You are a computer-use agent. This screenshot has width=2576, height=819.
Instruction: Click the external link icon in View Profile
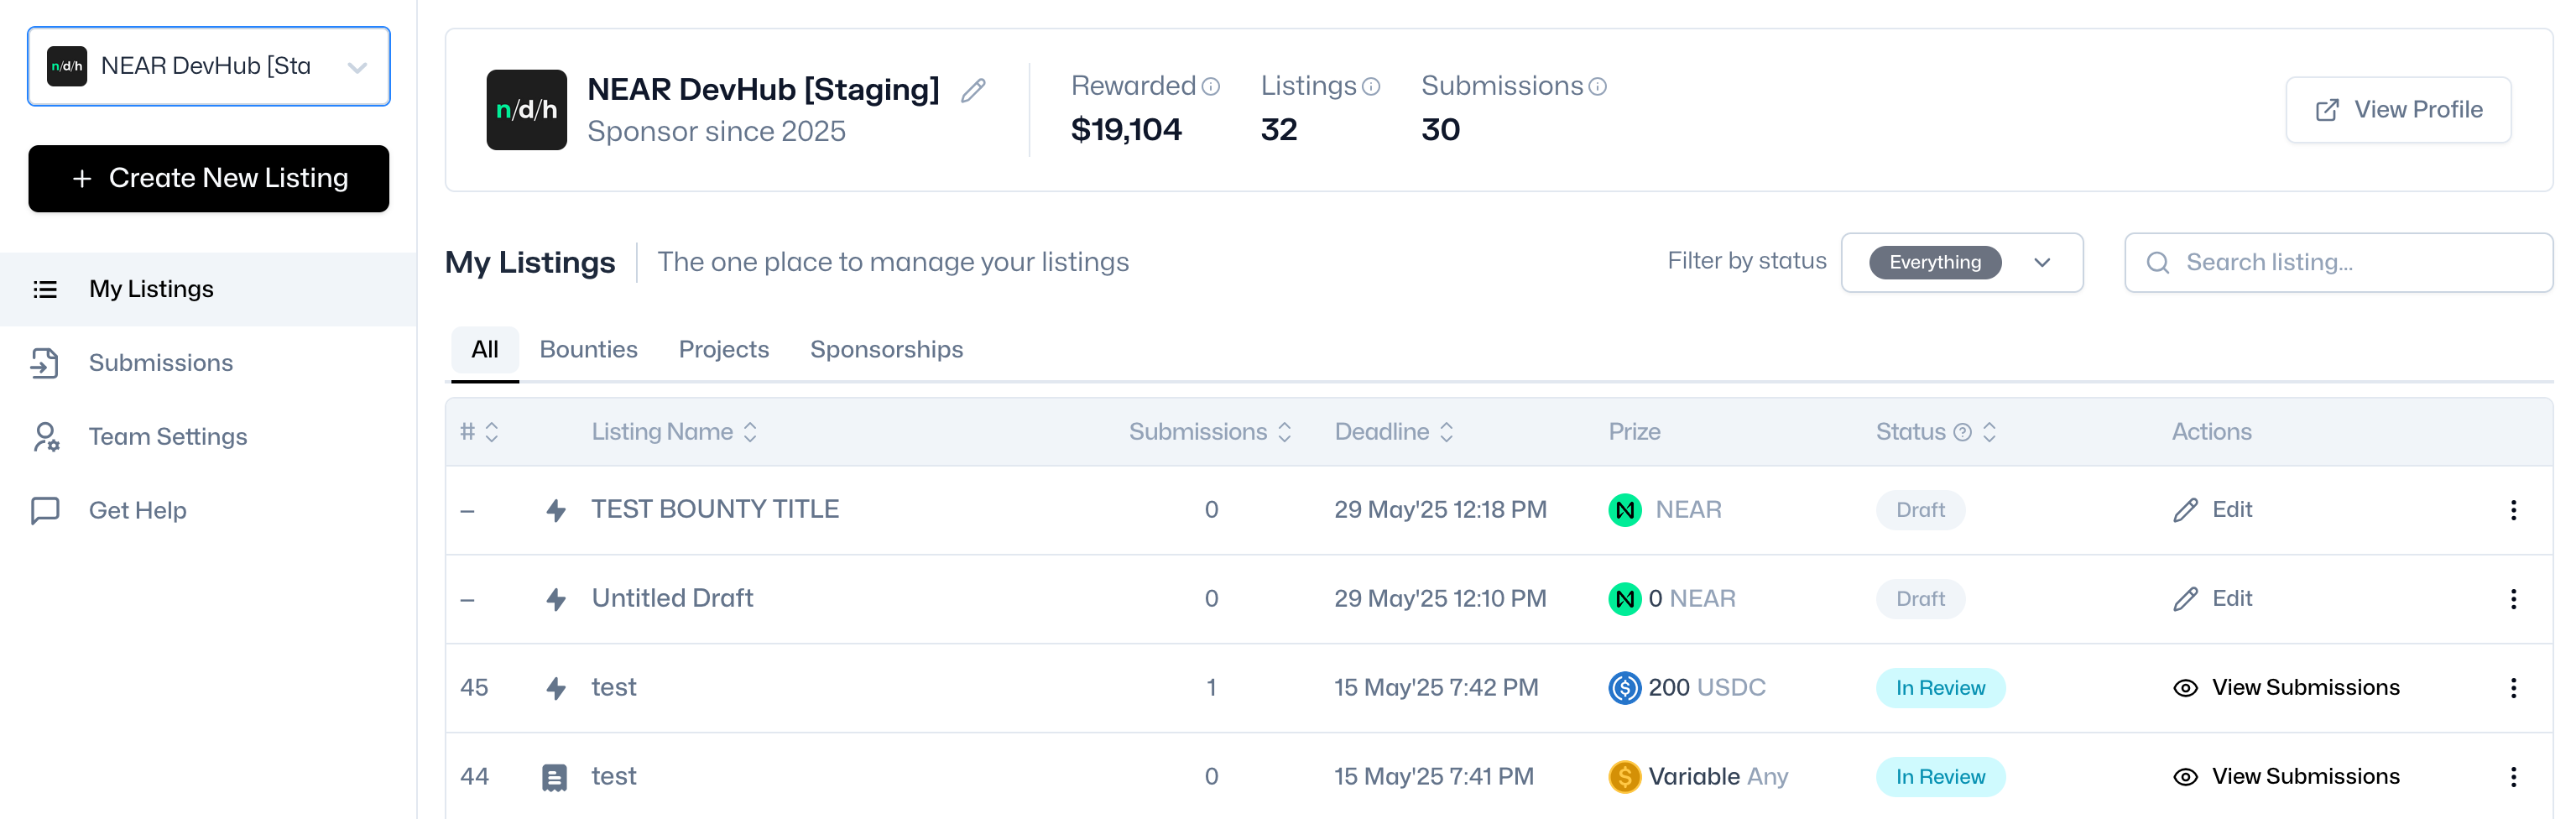[x=2326, y=110]
